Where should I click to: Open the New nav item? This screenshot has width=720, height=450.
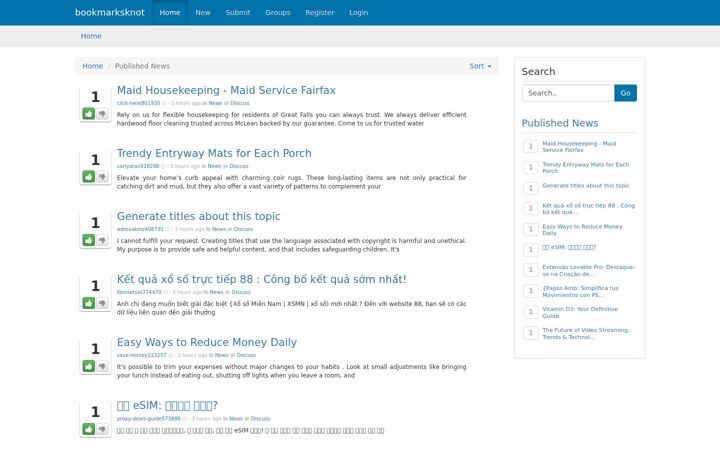pyautogui.click(x=202, y=12)
